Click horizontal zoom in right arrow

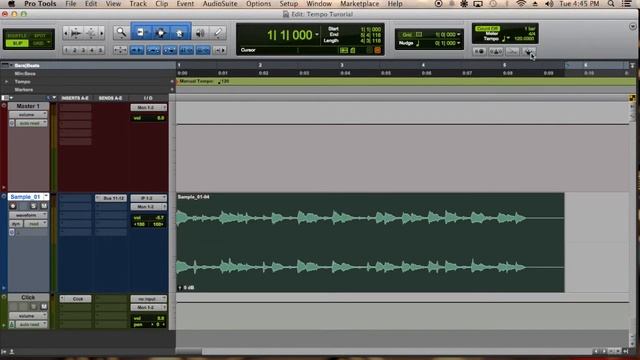click(x=102, y=33)
